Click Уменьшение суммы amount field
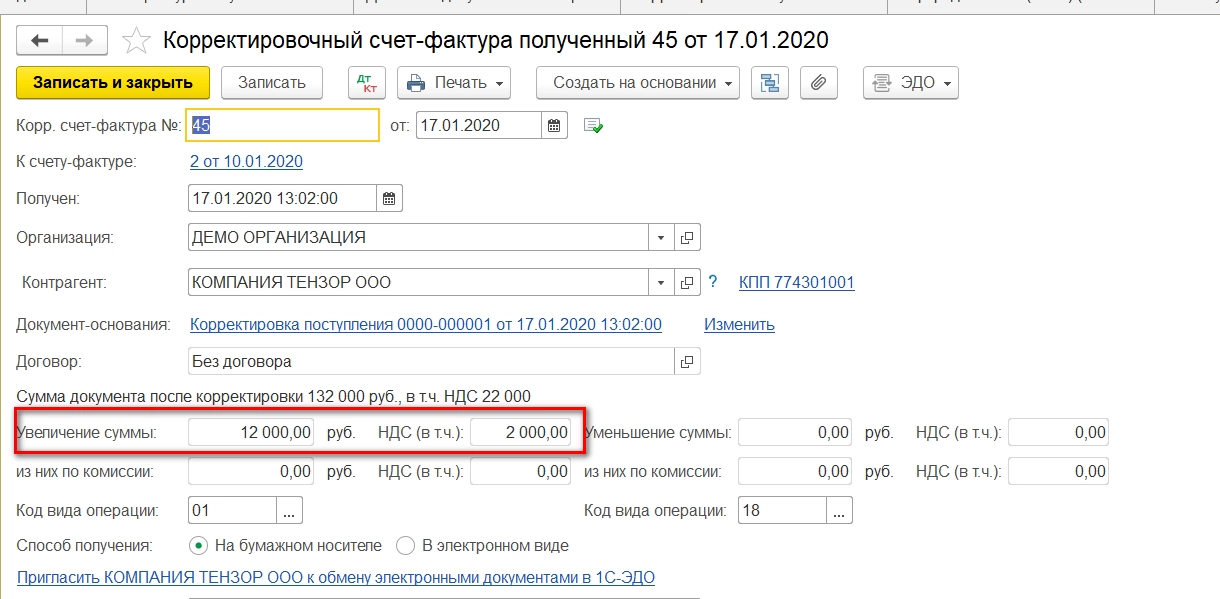The height and width of the screenshot is (599, 1220). pyautogui.click(x=795, y=432)
